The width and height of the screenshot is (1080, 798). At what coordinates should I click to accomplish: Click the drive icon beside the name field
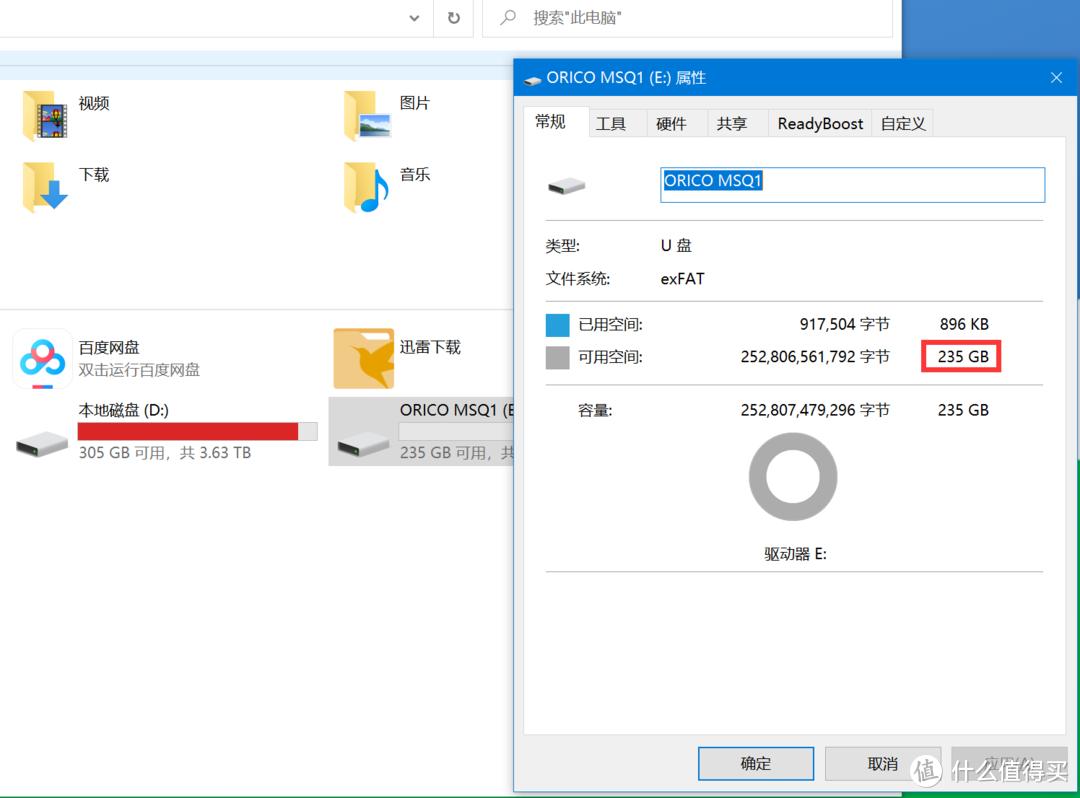coord(566,186)
